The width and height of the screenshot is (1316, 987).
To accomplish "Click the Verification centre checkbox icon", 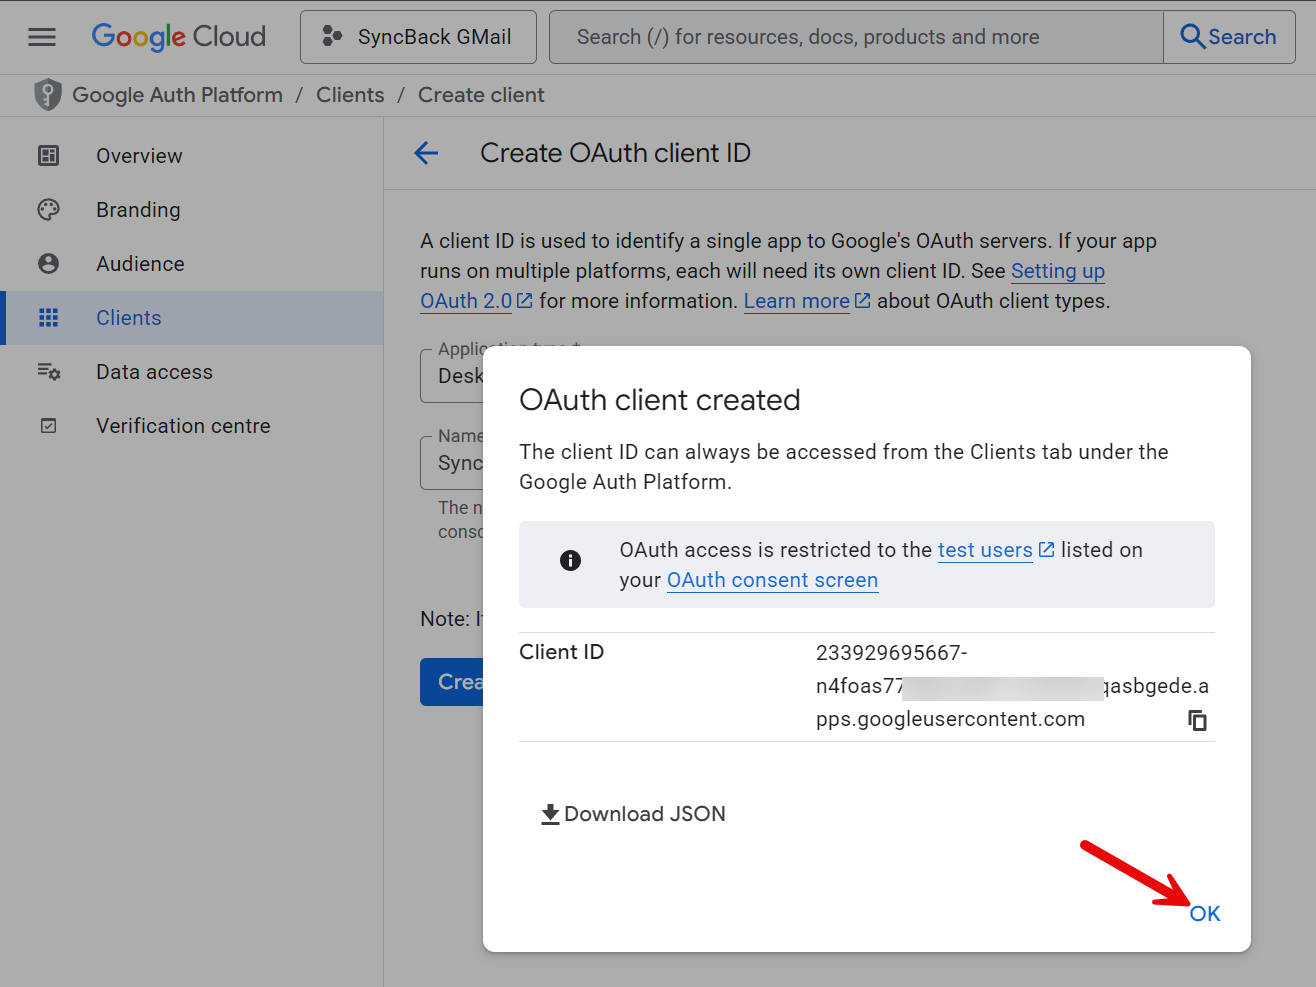I will pos(48,426).
